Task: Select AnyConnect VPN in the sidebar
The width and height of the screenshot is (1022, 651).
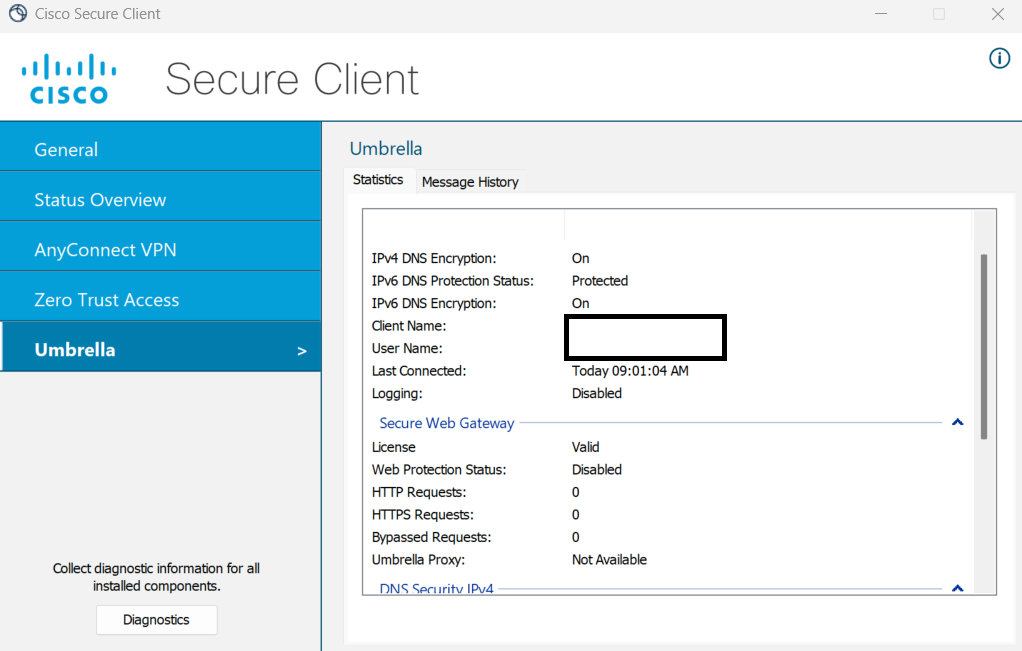Action: (x=160, y=250)
